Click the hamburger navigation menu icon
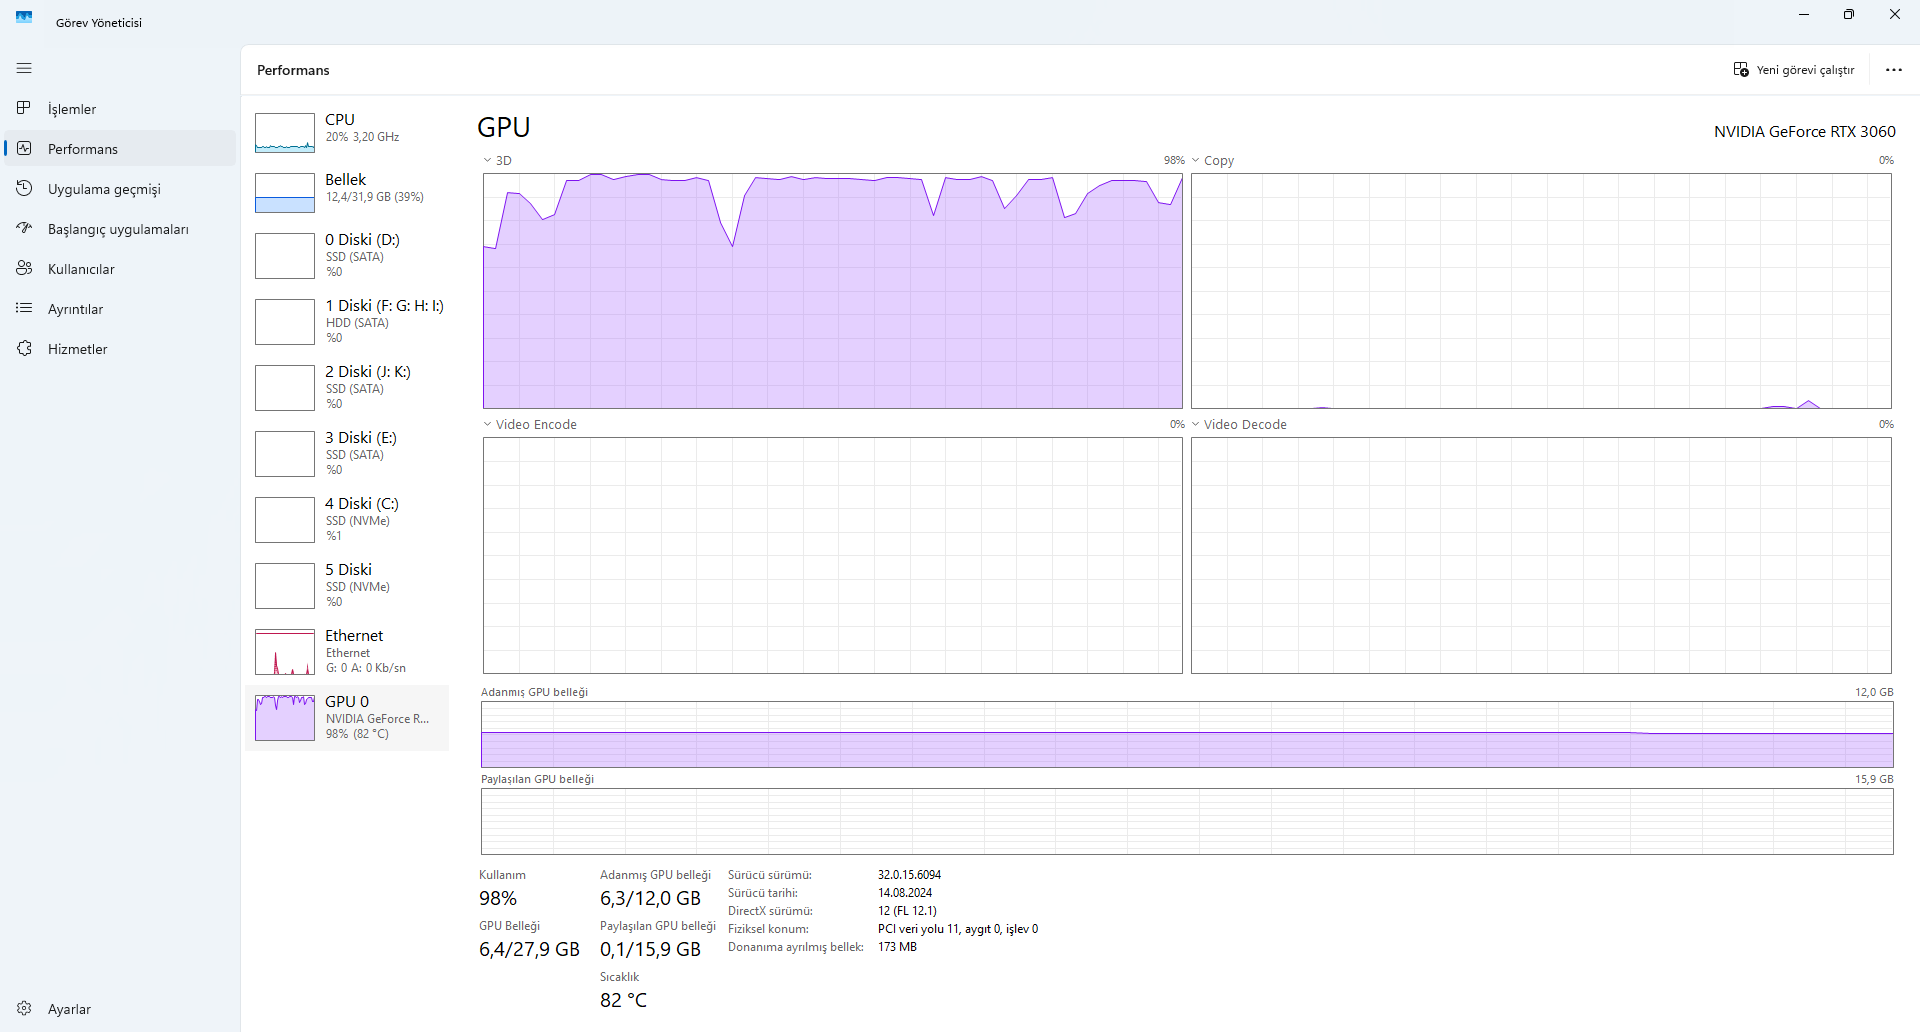The width and height of the screenshot is (1920, 1032). (x=24, y=68)
